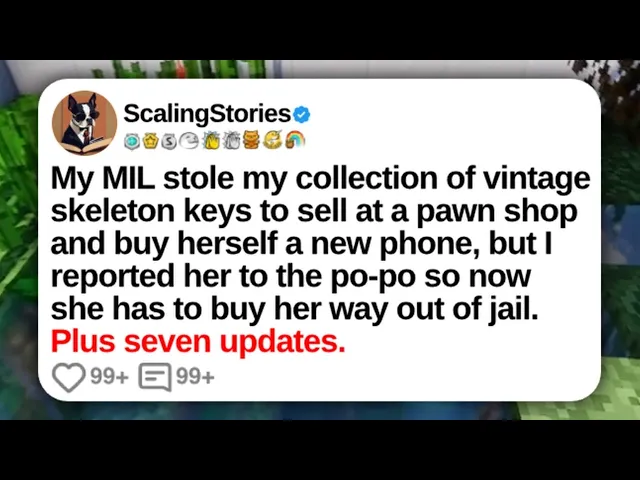The height and width of the screenshot is (480, 640).
Task: Click the gold star award badge
Action: (x=150, y=141)
